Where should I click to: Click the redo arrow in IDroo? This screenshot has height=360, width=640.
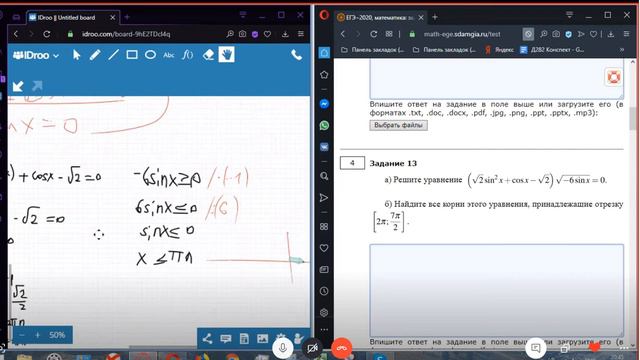(x=37, y=86)
